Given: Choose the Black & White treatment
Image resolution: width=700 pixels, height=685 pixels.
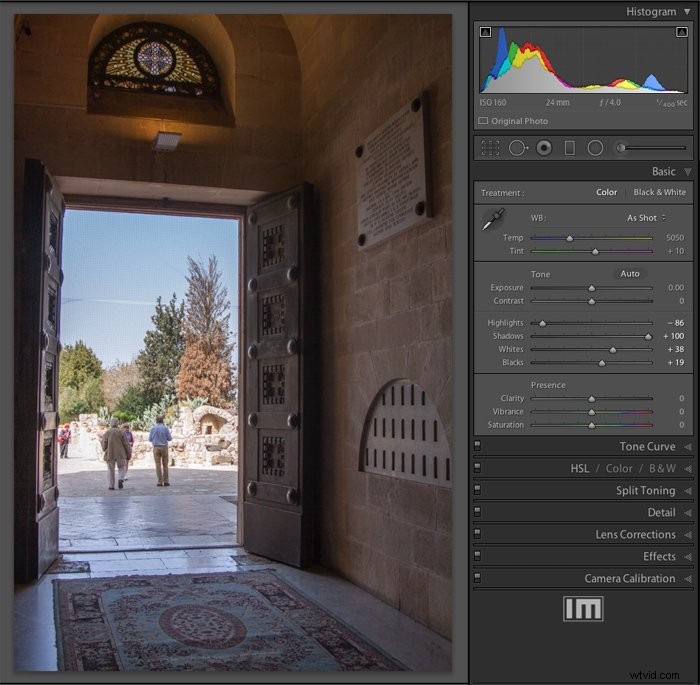Looking at the screenshot, I should tap(659, 192).
